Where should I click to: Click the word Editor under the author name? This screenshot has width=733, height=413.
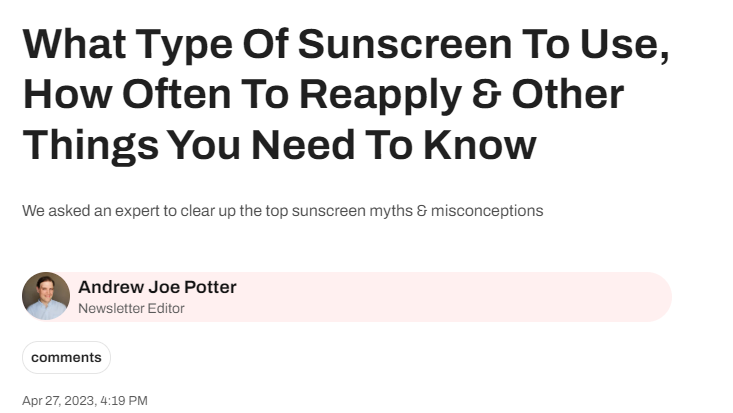click(x=165, y=308)
